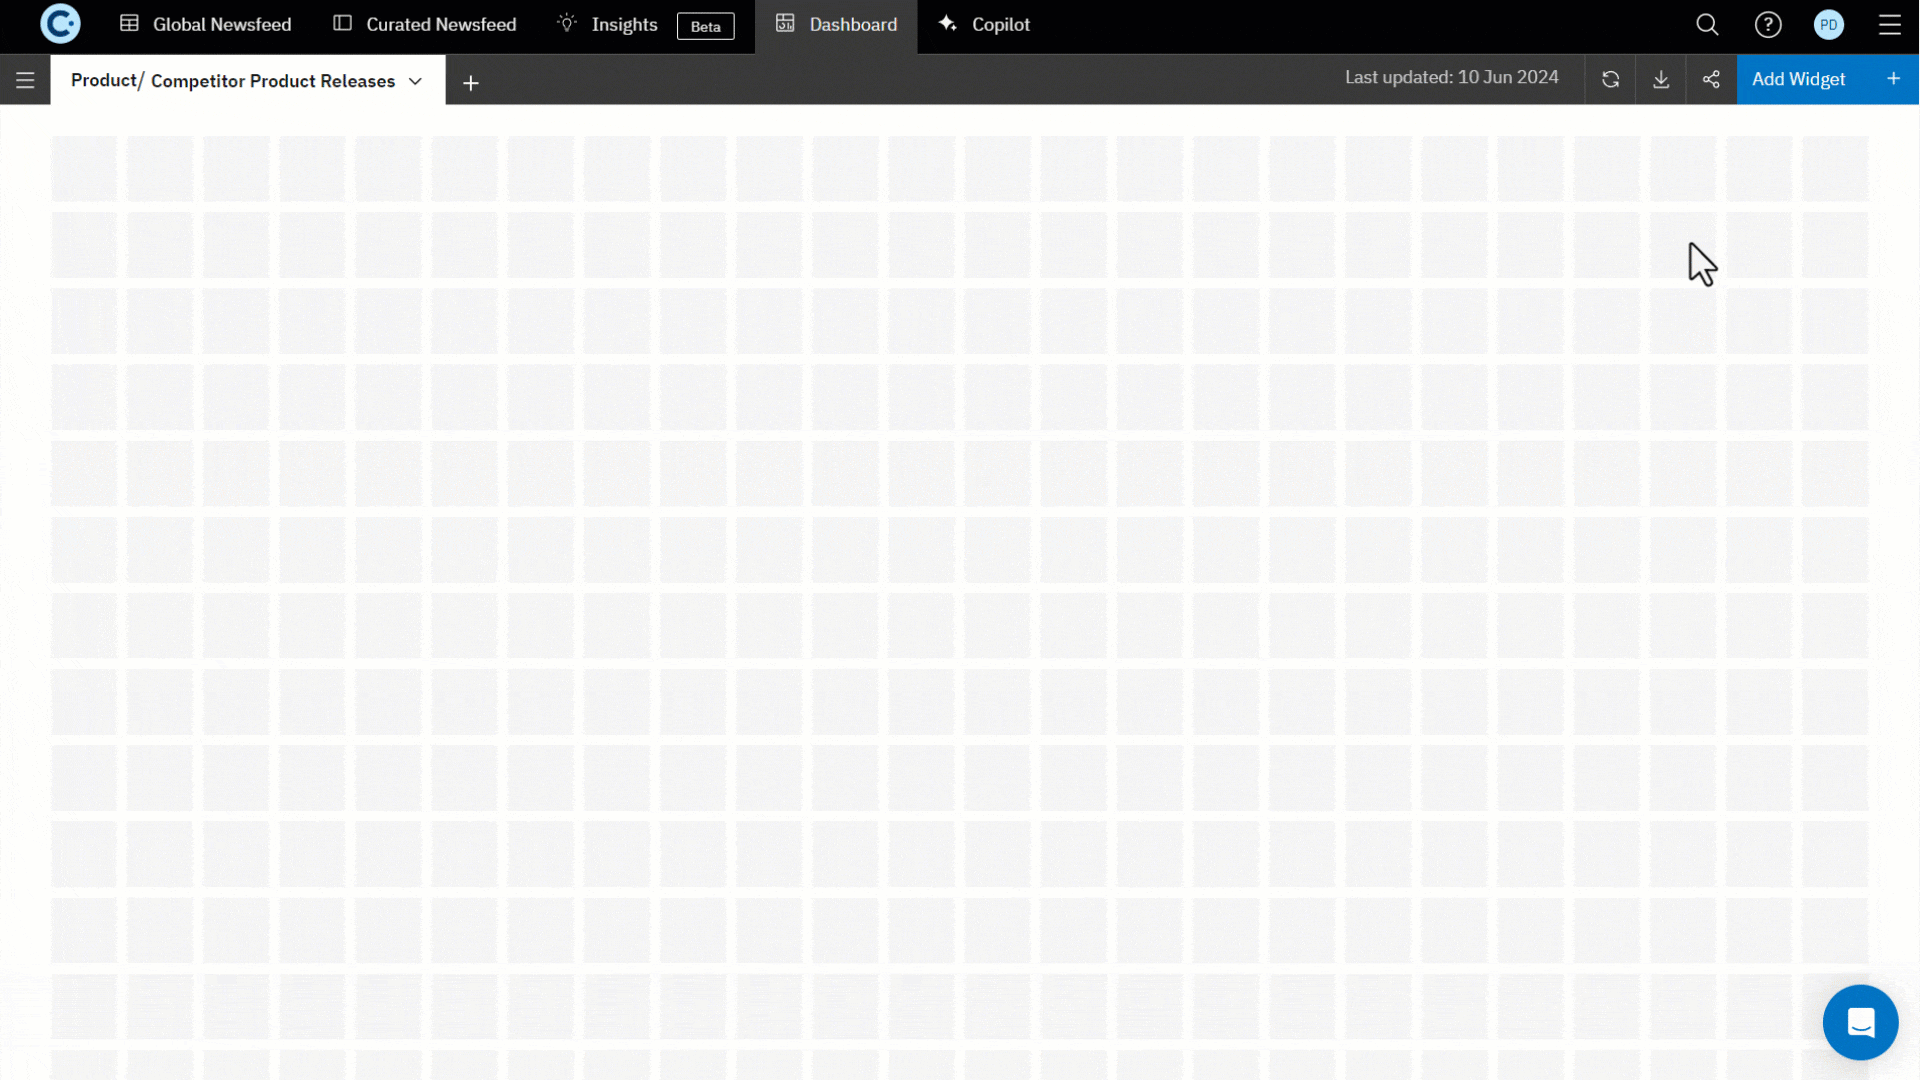Open the chat support bubble
The image size is (1920, 1080).
1860,1022
